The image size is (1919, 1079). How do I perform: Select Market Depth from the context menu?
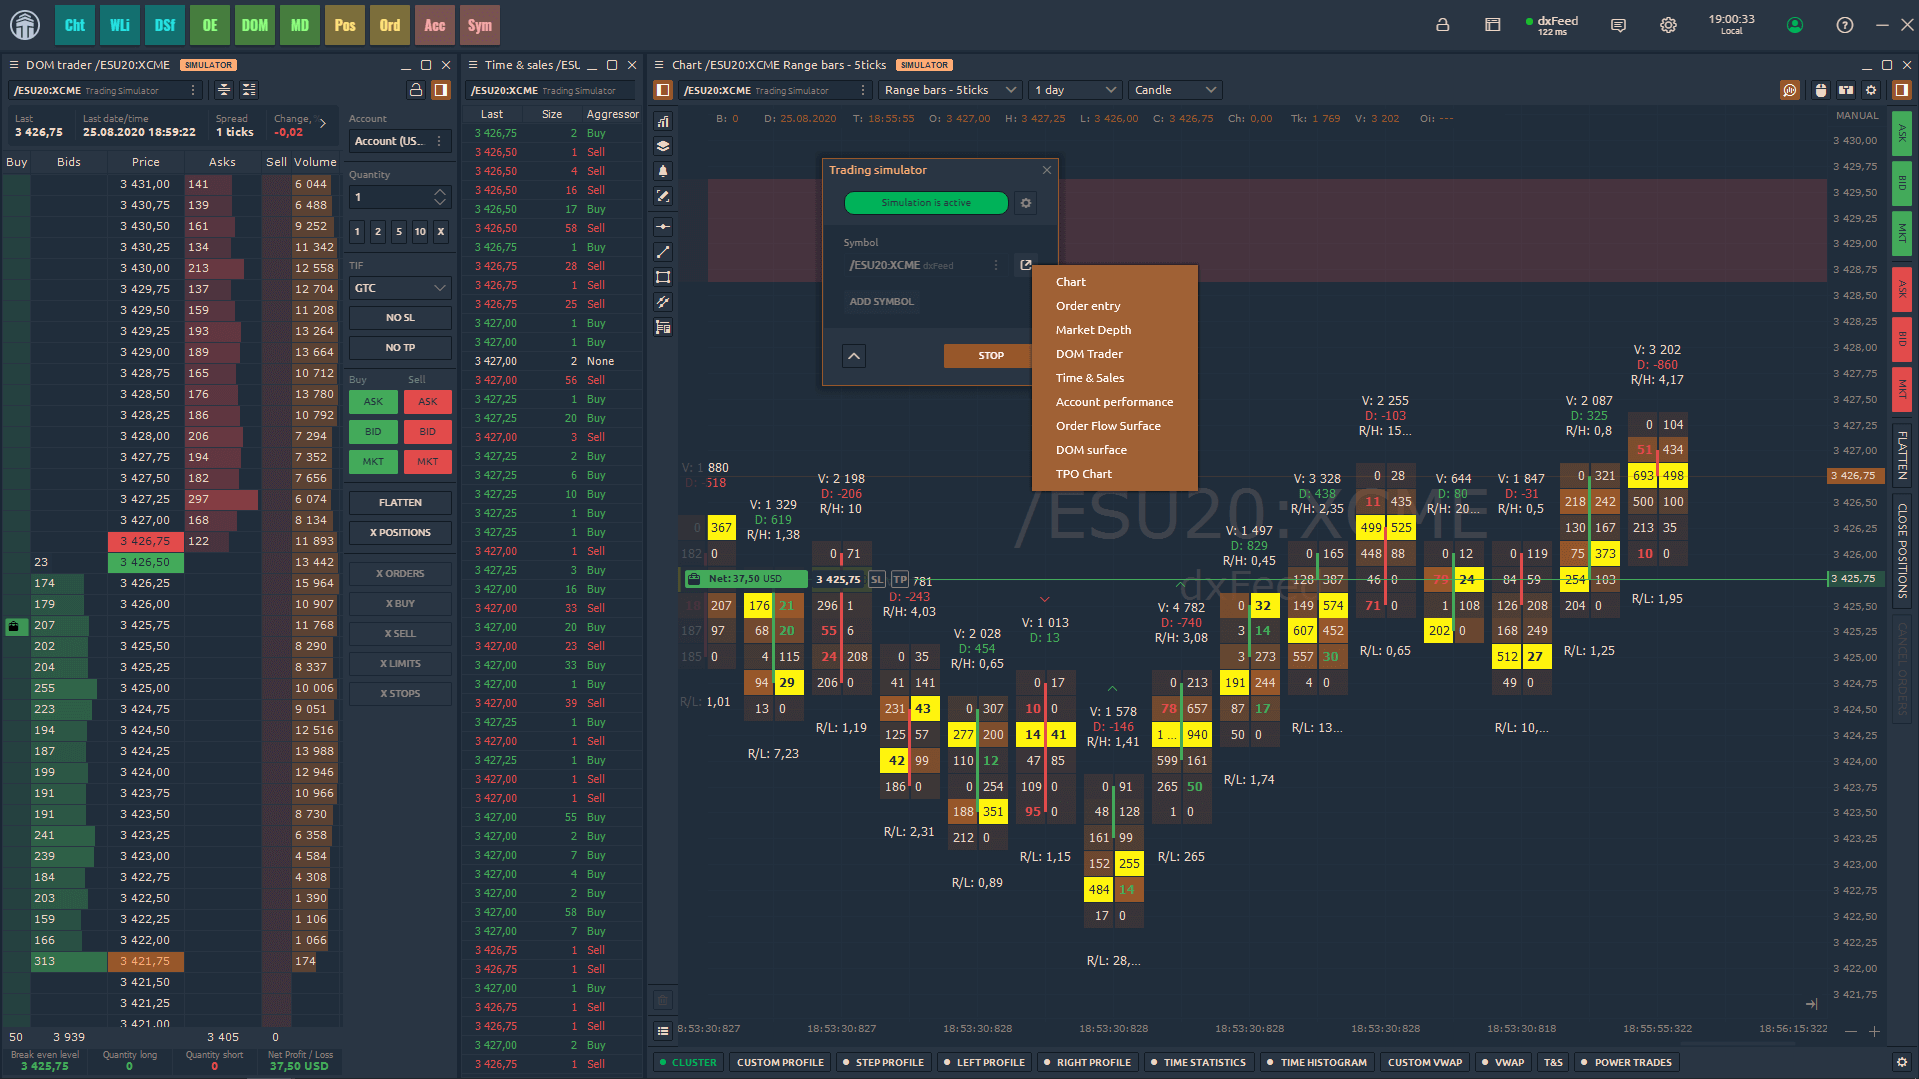1114,330
